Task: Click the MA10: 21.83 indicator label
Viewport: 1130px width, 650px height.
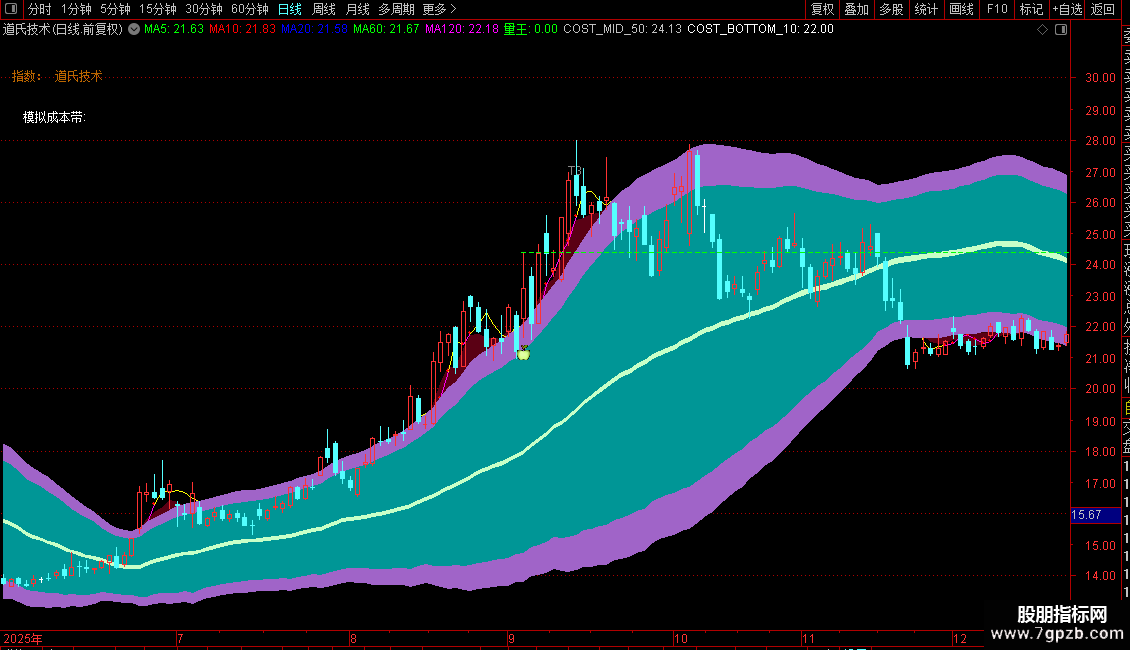Action: click(x=242, y=29)
